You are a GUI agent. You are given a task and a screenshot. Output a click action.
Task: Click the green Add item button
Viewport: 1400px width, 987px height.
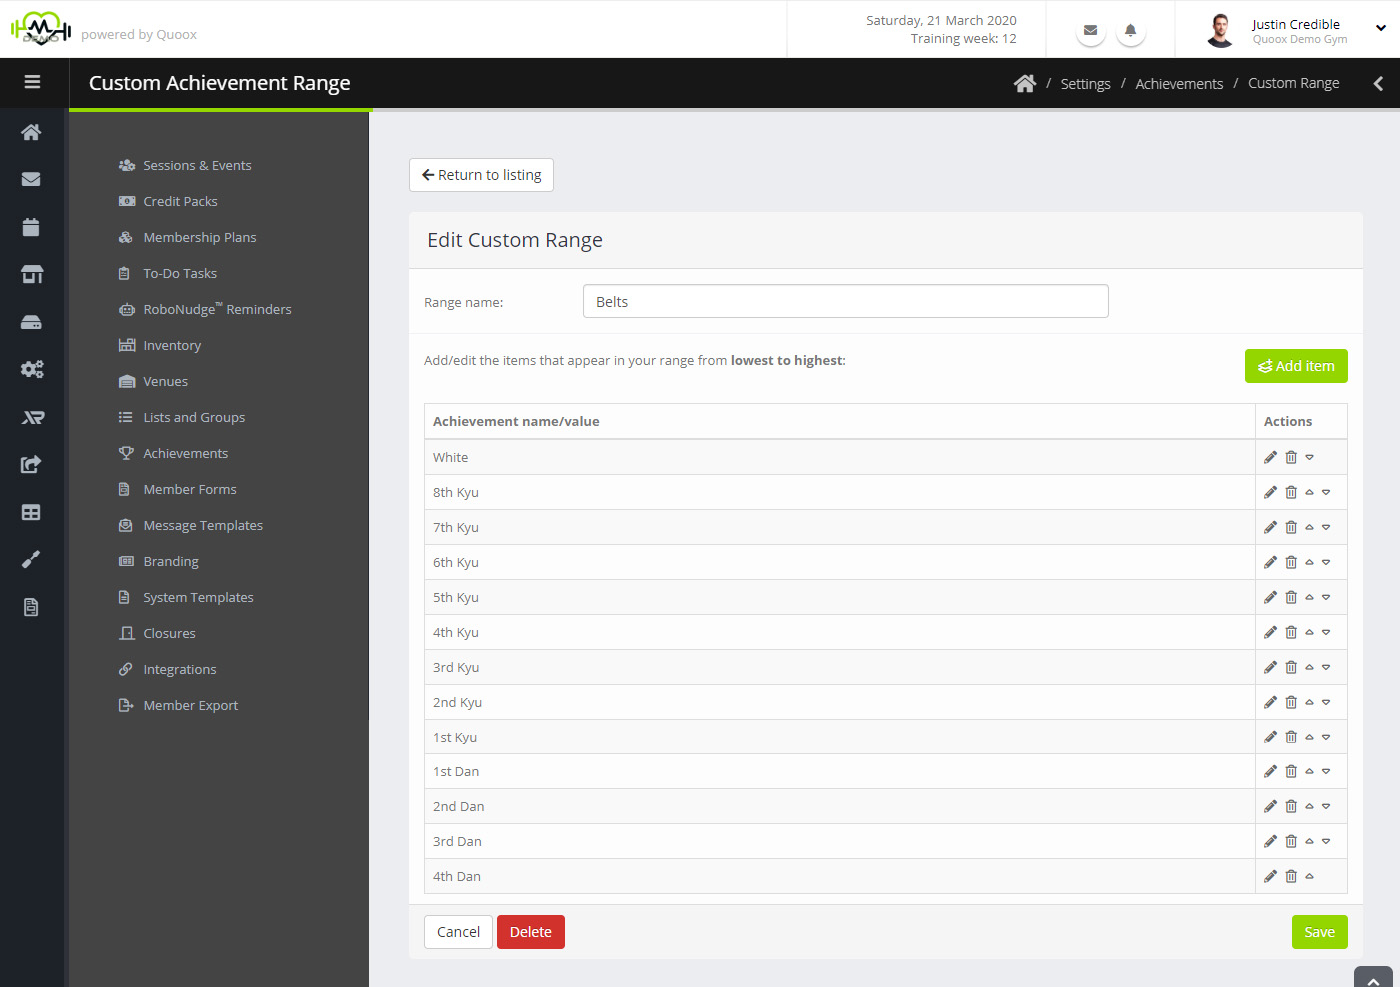pos(1296,366)
